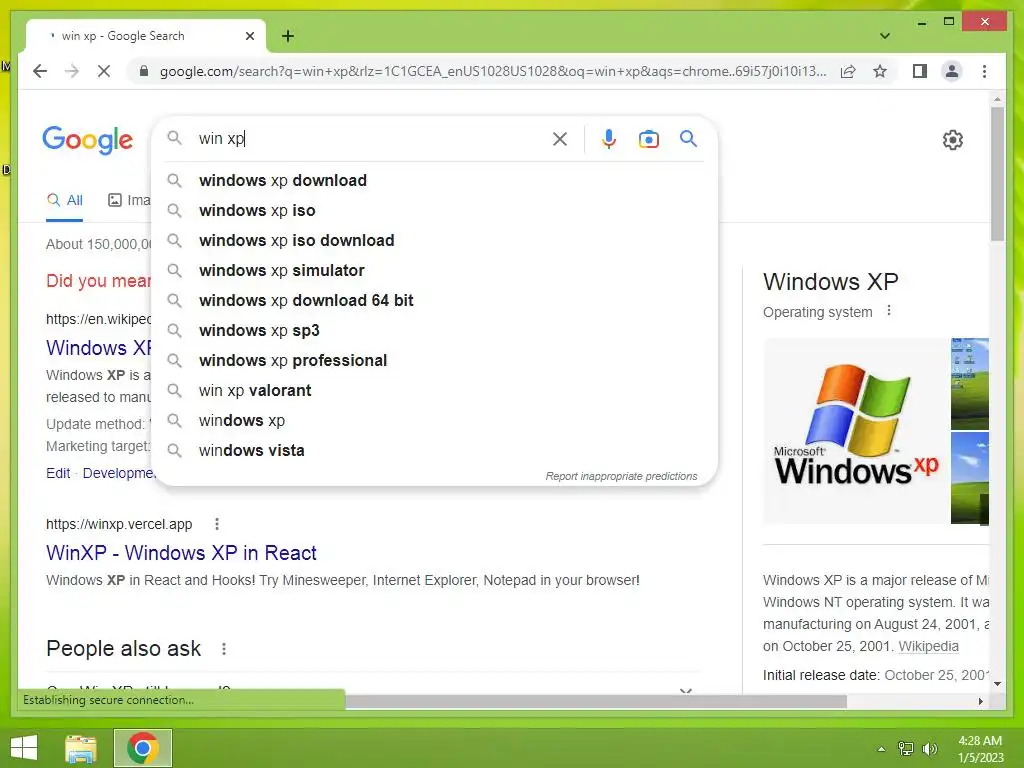
Task: Share this page from address bar
Action: coord(848,71)
